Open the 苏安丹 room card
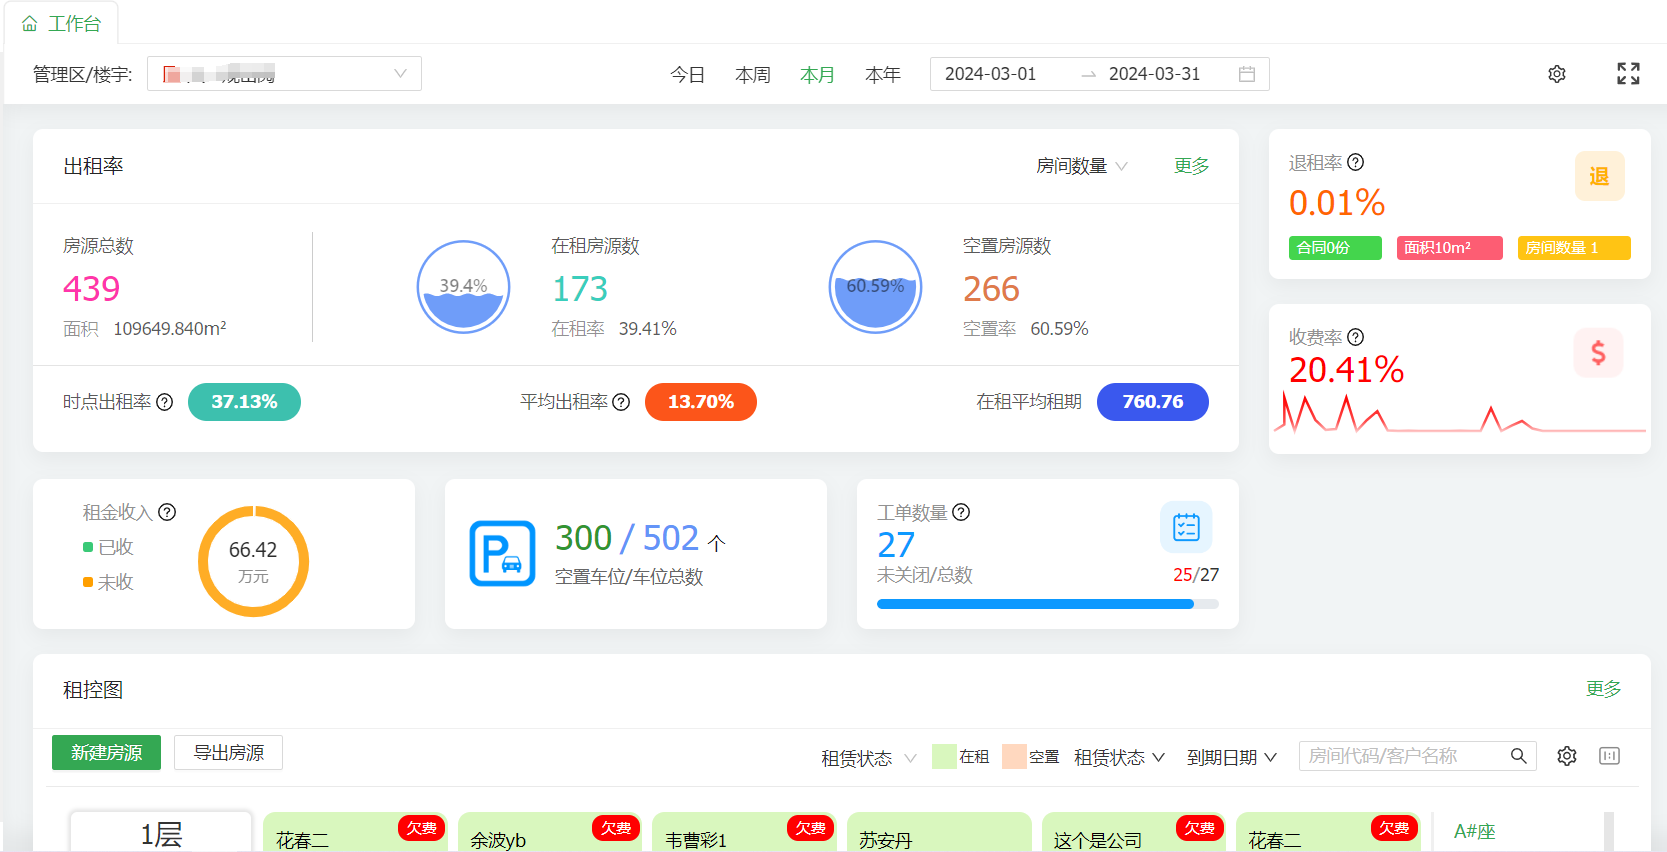Viewport: 1667px width, 852px height. tap(939, 833)
